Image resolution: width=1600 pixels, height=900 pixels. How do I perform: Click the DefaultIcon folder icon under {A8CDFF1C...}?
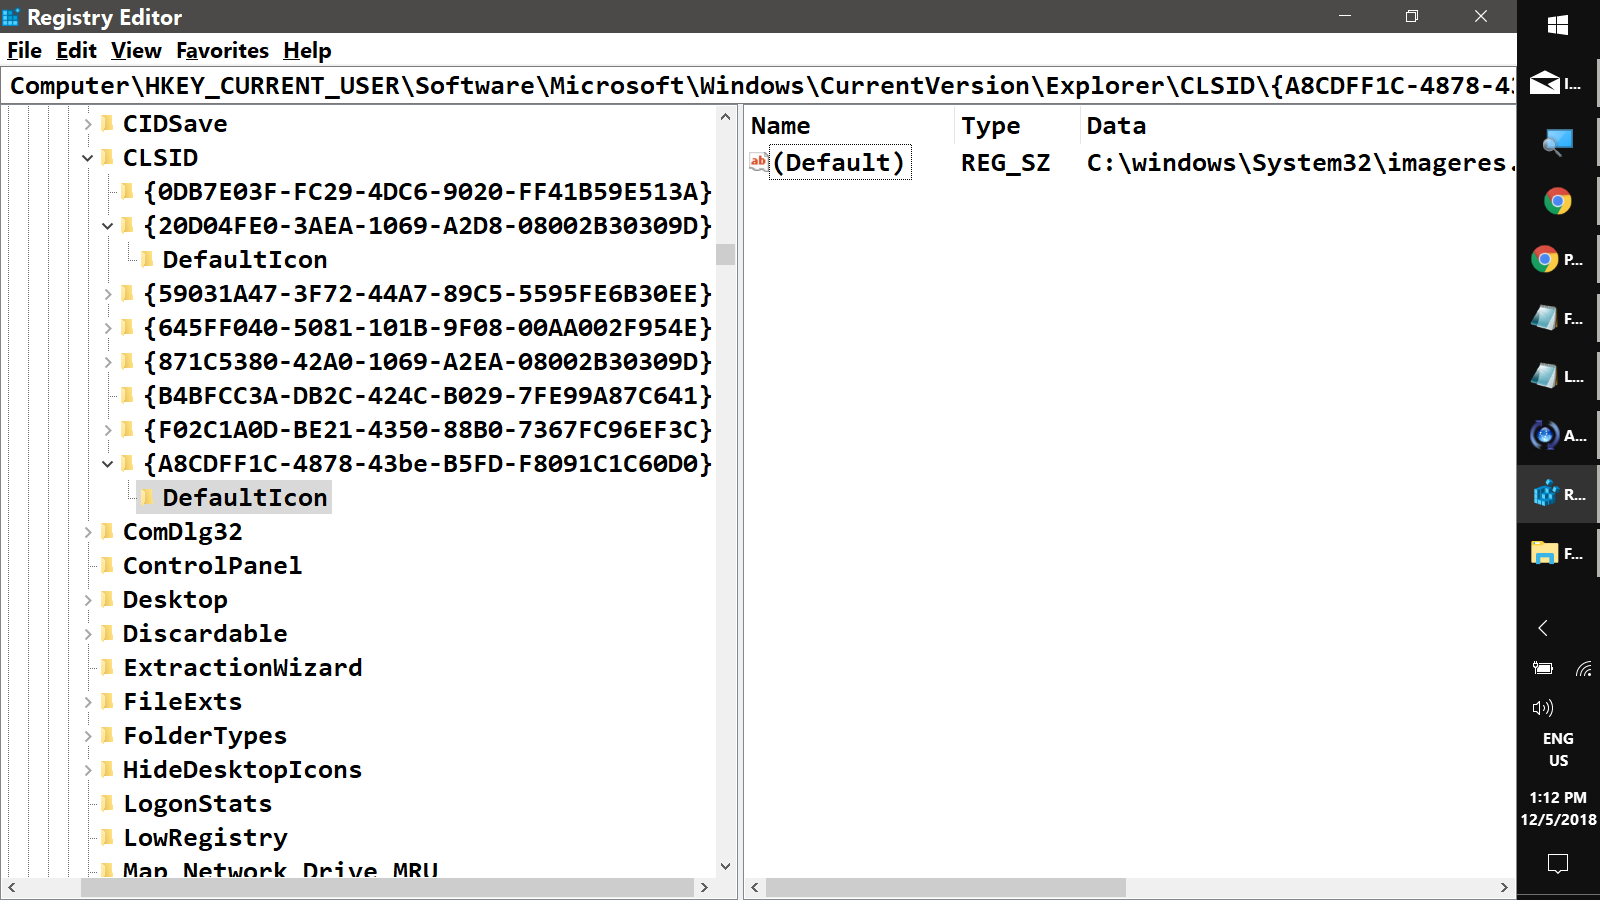coord(147,497)
